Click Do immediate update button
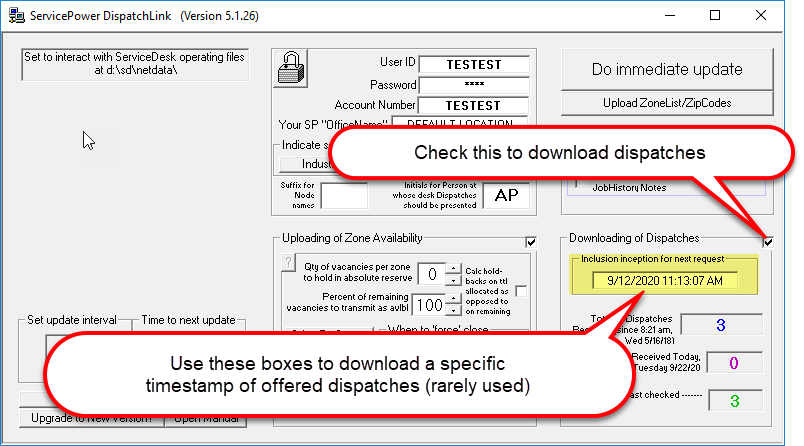 point(667,69)
